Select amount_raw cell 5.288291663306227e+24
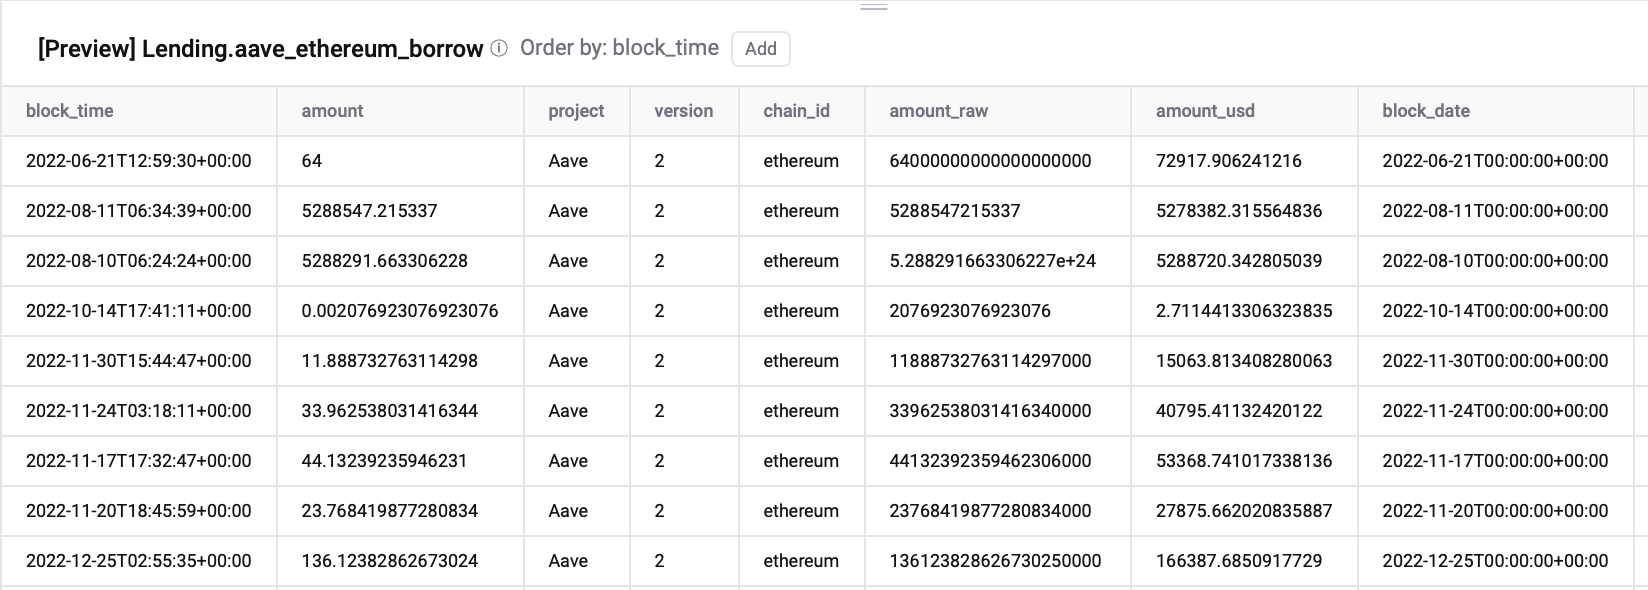The width and height of the screenshot is (1648, 590). (992, 261)
